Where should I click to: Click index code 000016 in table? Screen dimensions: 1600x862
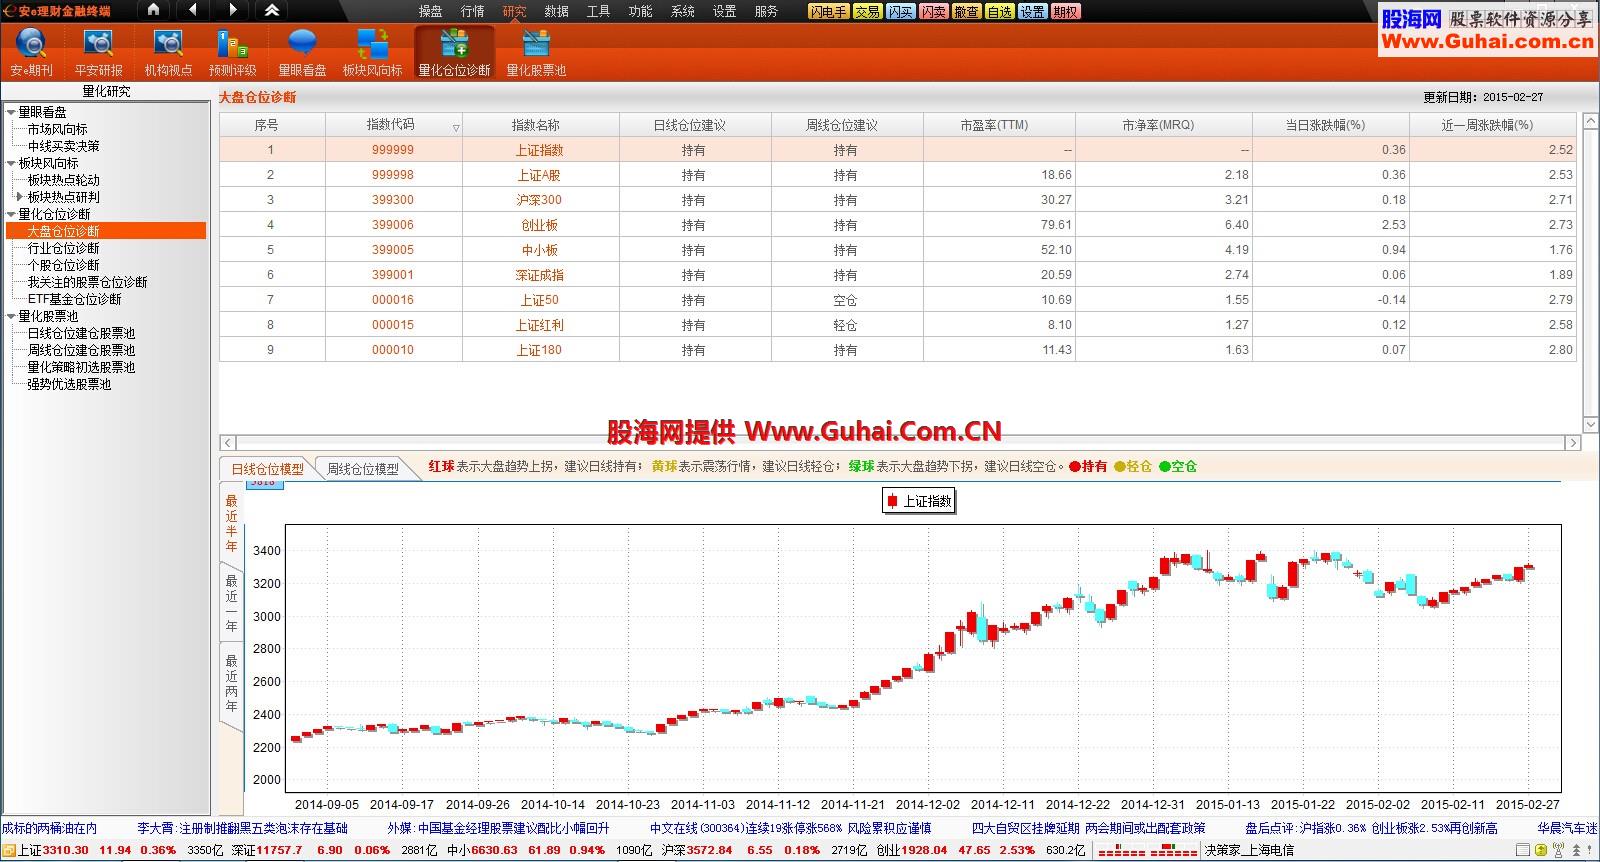point(393,300)
